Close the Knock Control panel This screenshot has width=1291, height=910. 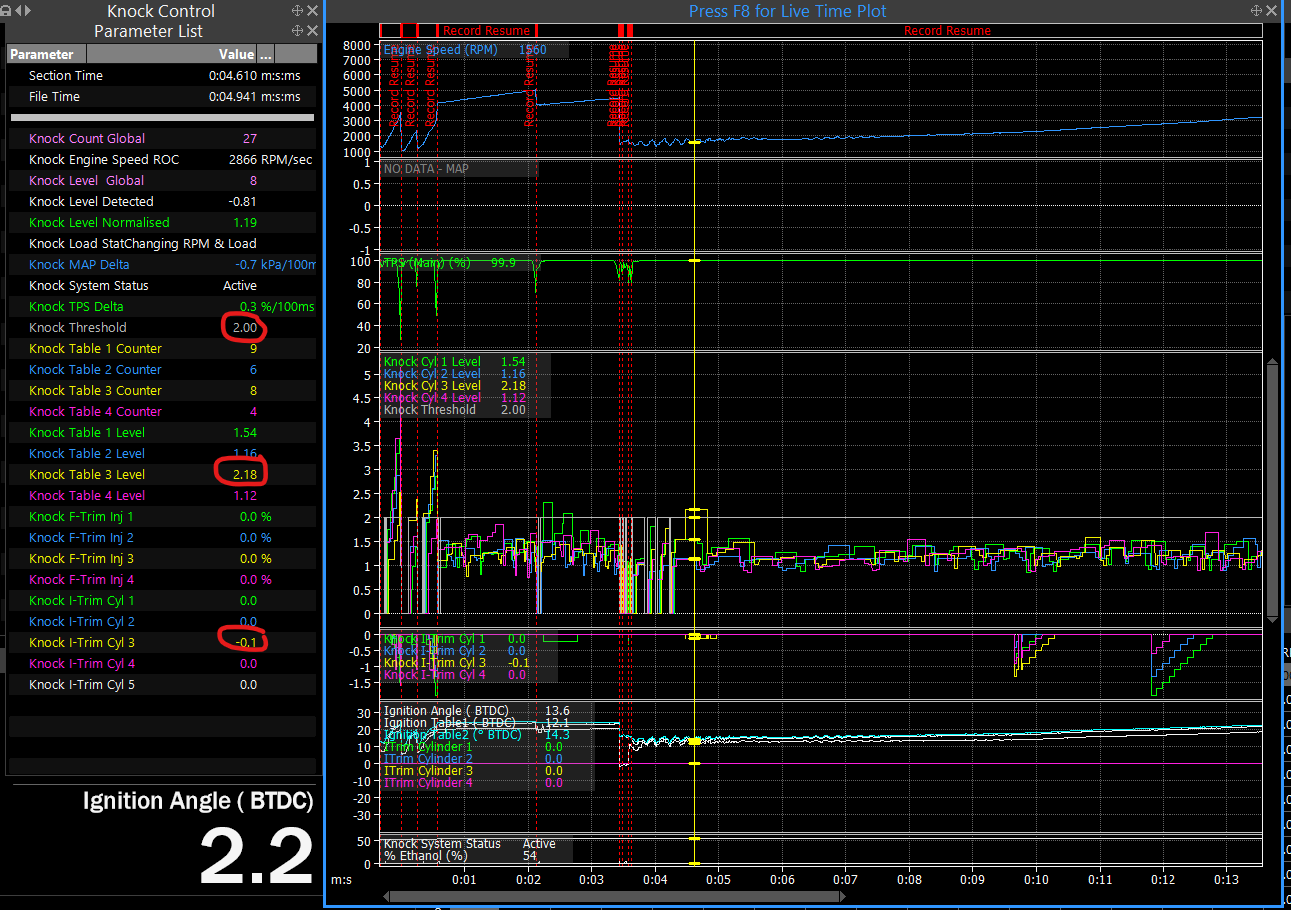(313, 10)
